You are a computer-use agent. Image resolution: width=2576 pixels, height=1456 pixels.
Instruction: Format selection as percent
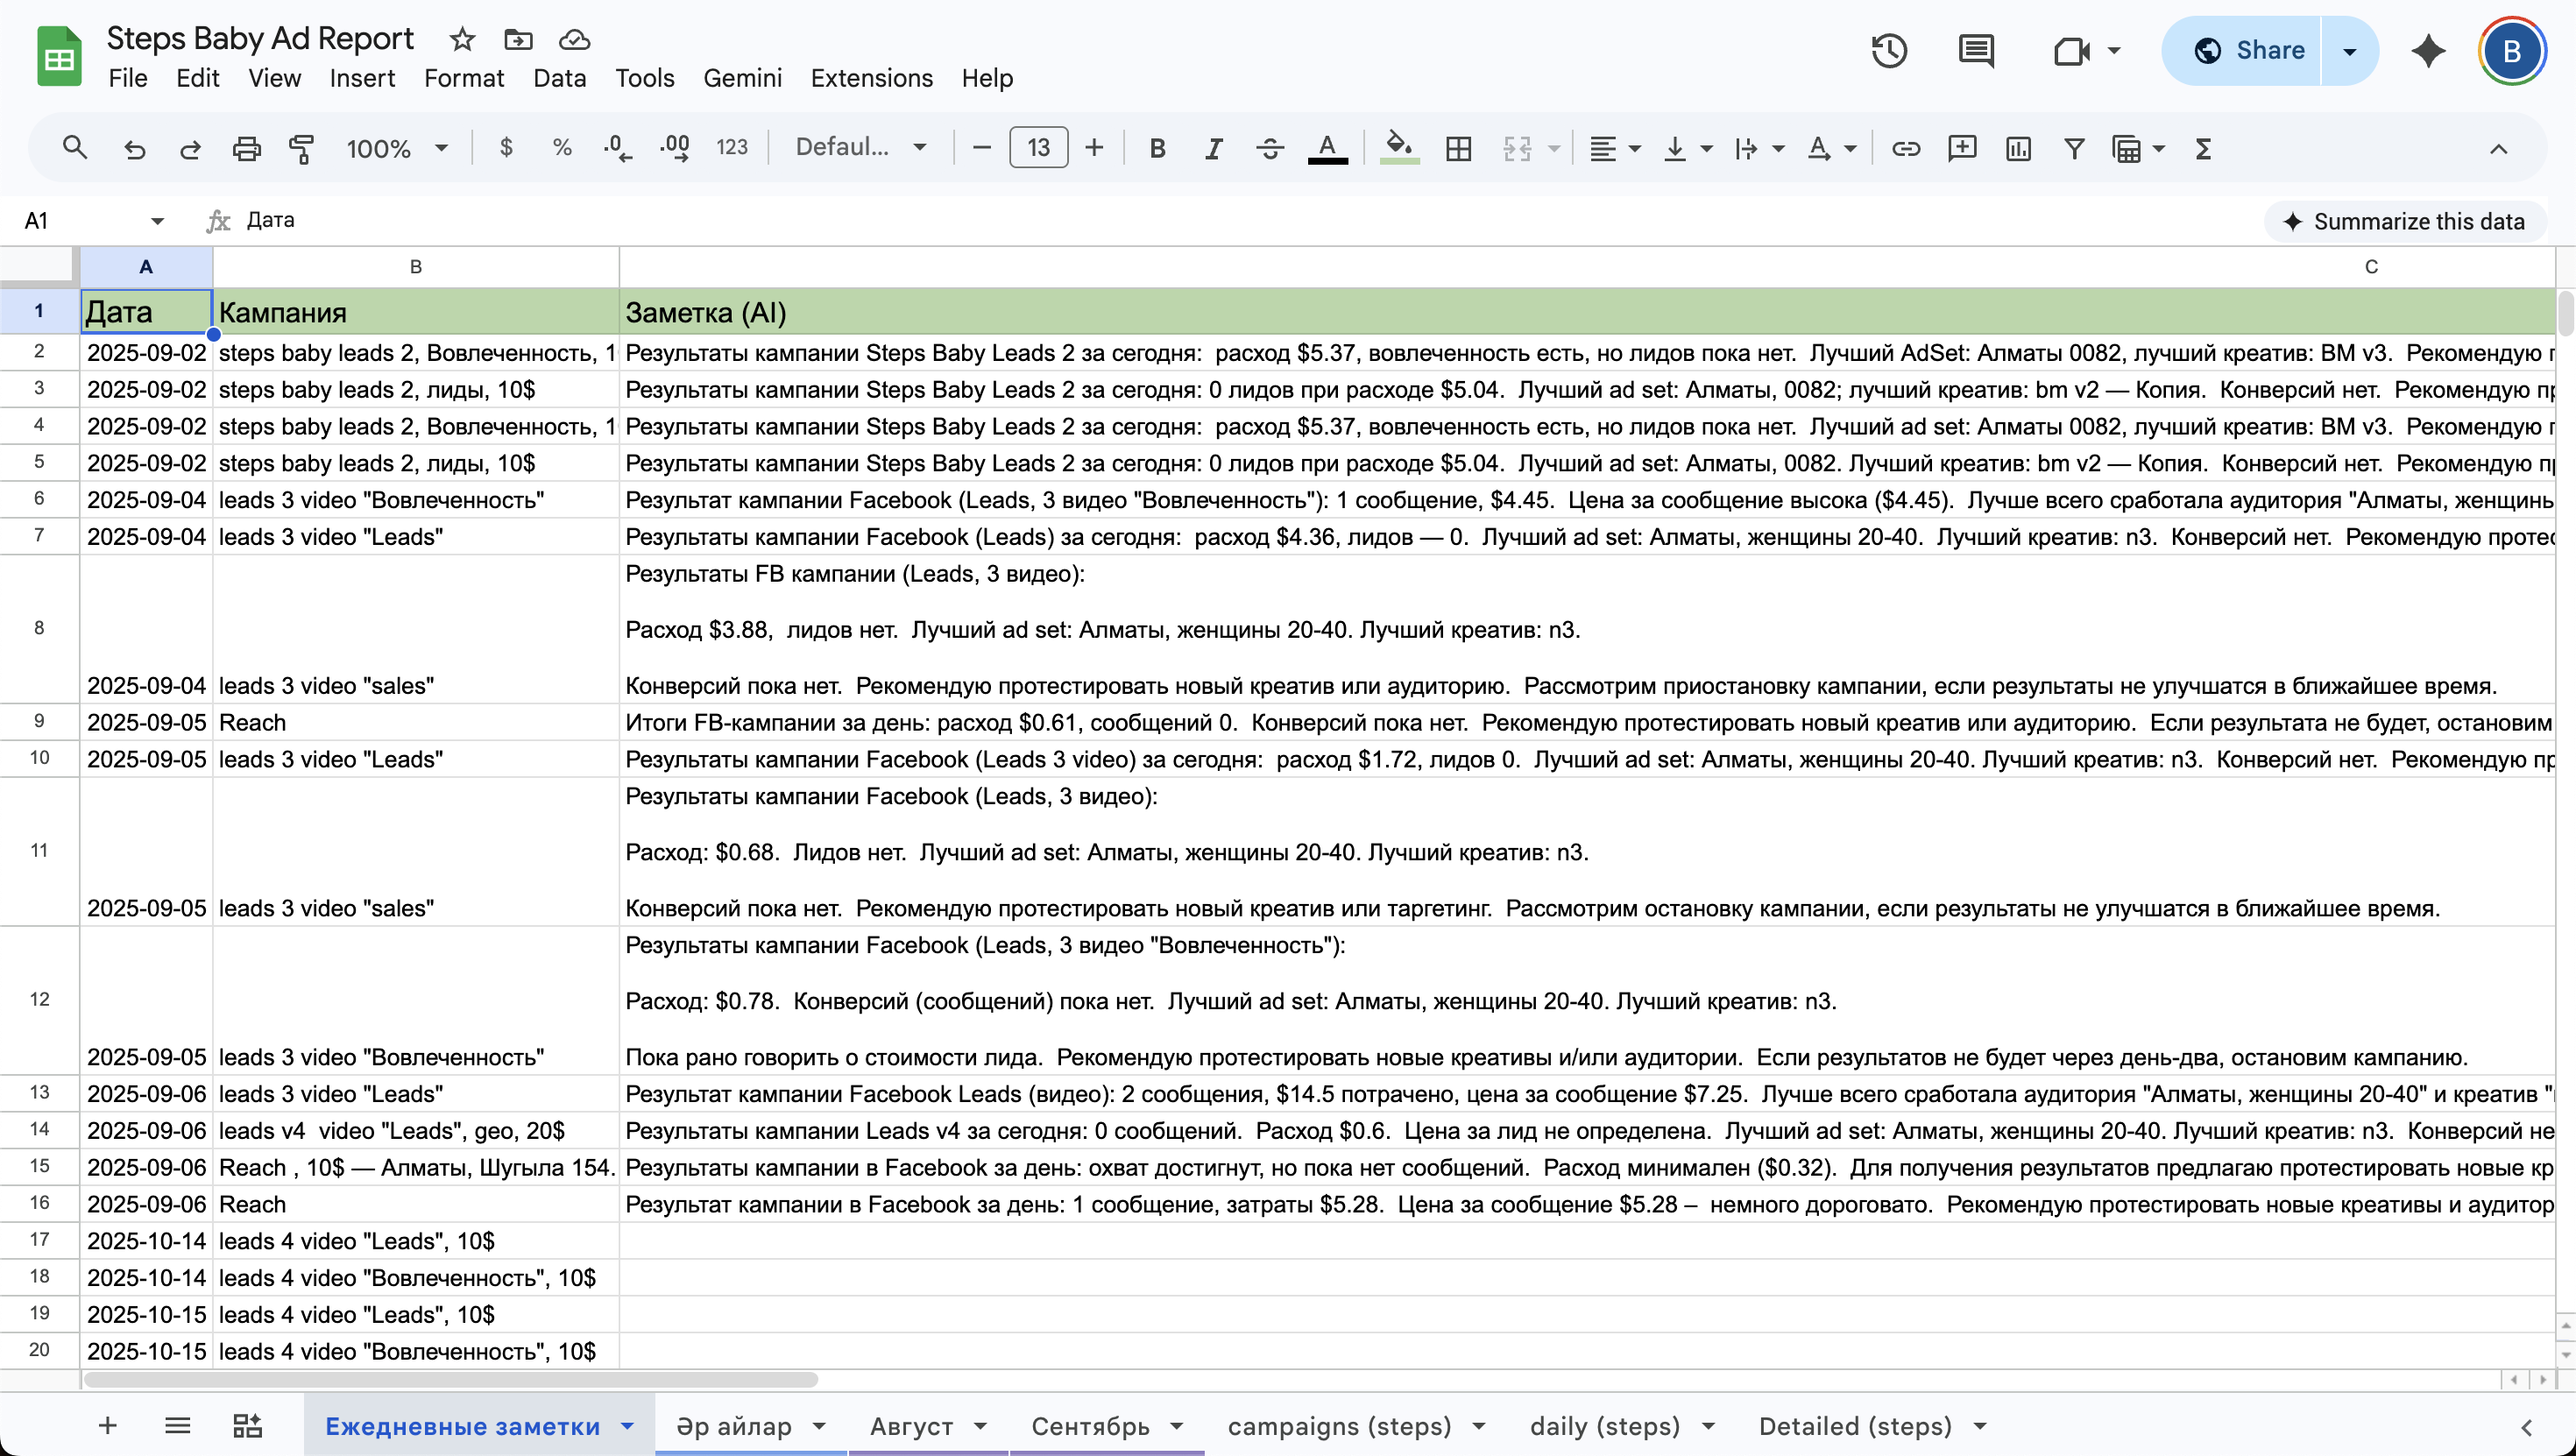pos(562,149)
